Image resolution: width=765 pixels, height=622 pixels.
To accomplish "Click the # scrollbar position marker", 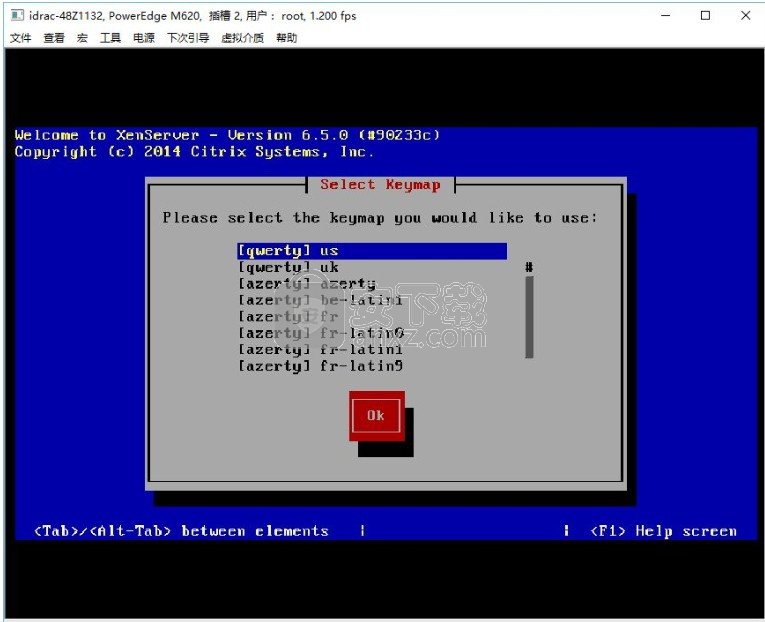I will coord(529,267).
